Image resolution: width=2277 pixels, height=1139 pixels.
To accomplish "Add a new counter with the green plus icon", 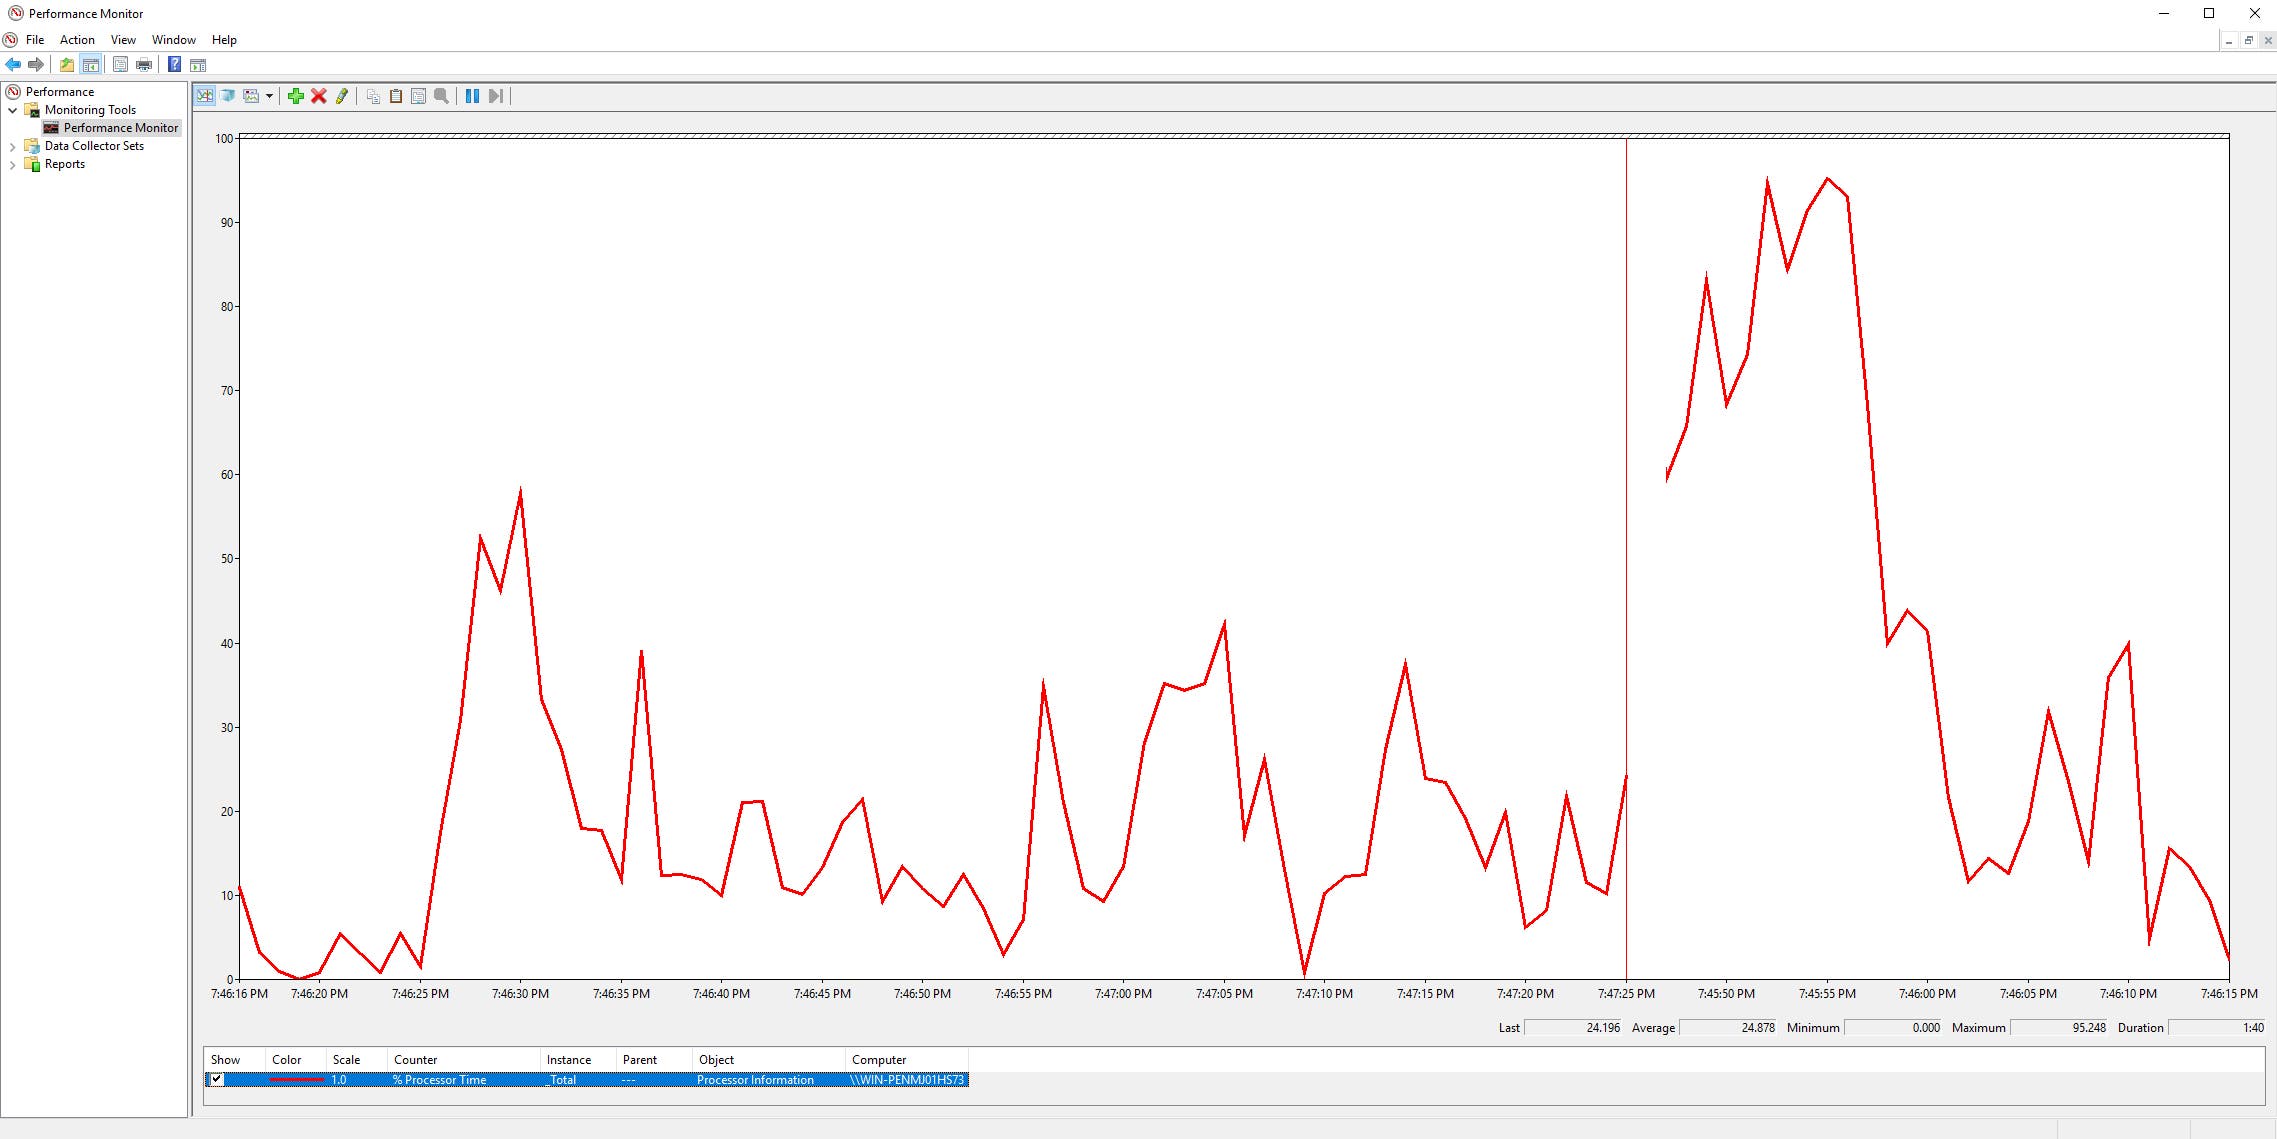I will coord(295,96).
